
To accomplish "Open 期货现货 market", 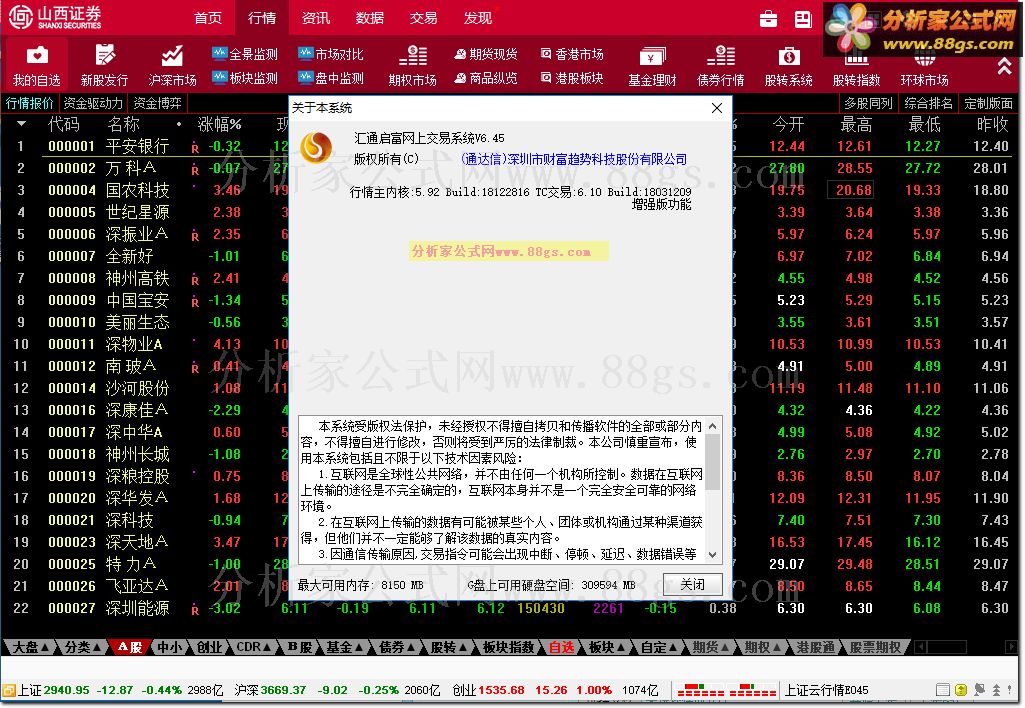I will tap(486, 54).
